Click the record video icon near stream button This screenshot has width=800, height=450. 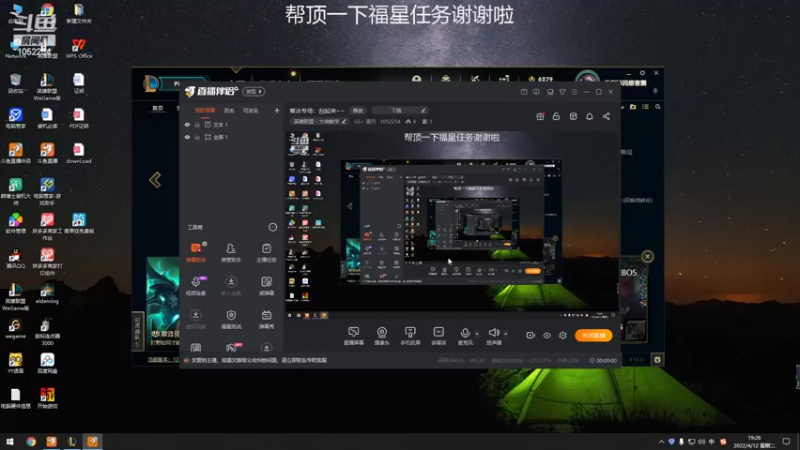tap(531, 335)
